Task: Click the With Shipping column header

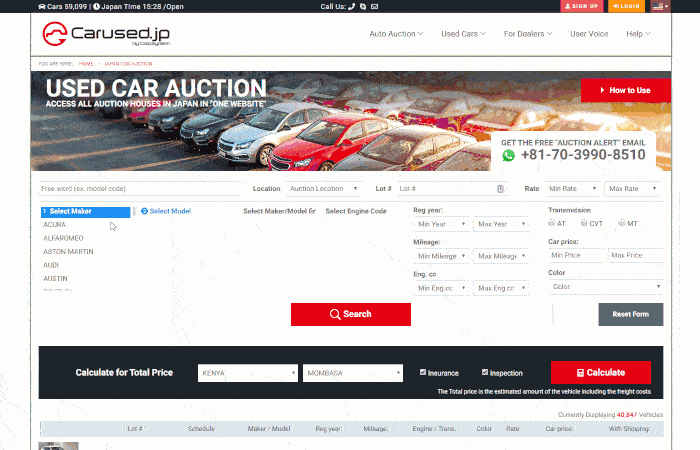Action: coord(629,429)
